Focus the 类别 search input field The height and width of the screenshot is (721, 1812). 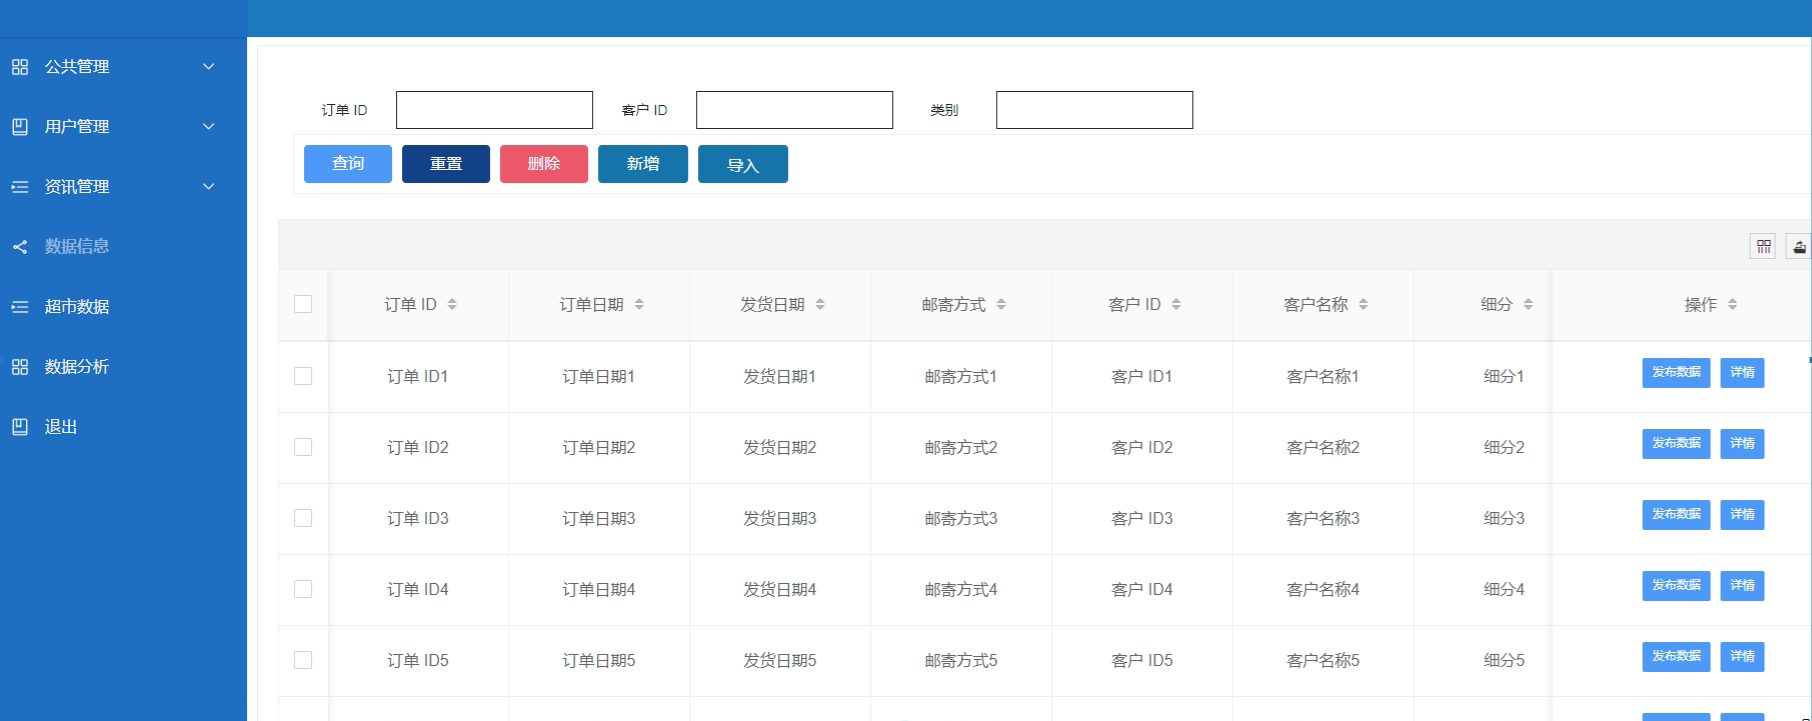pos(1094,110)
